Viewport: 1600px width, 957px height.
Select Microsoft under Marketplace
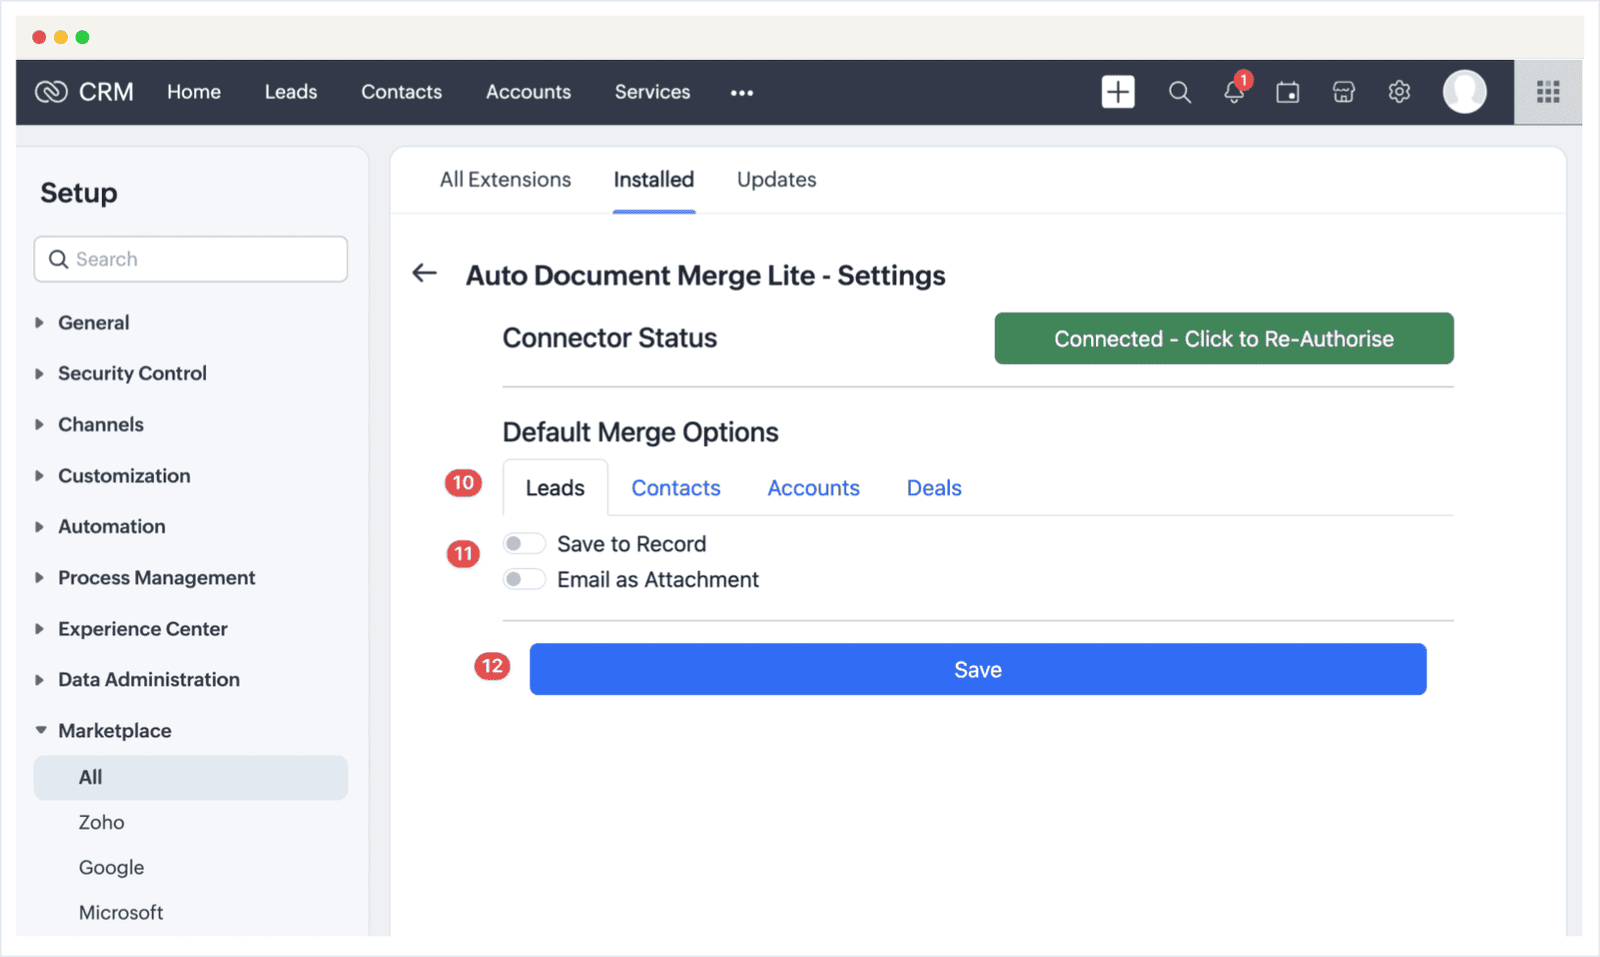[121, 913]
